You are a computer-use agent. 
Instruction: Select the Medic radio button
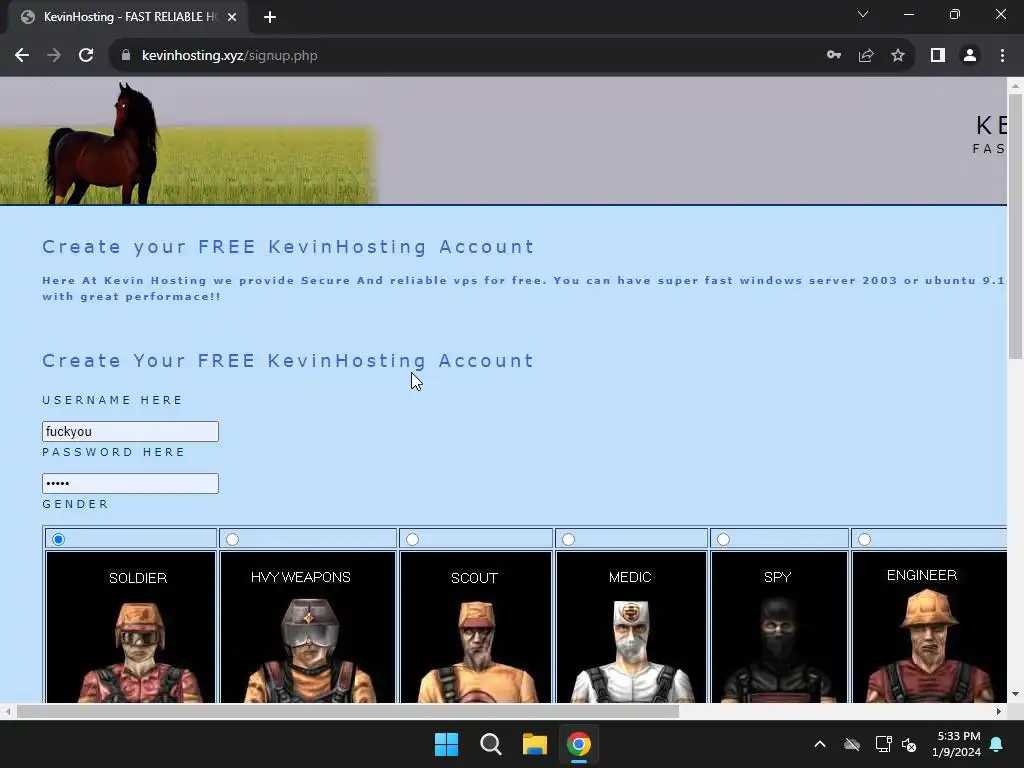pos(569,539)
